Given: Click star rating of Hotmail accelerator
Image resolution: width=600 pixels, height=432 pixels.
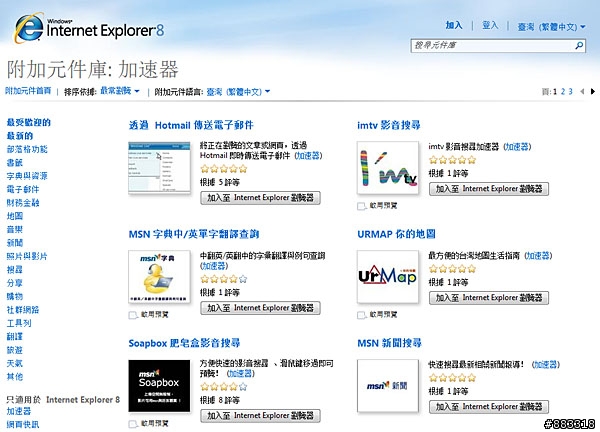Looking at the screenshot, I should click(224, 169).
